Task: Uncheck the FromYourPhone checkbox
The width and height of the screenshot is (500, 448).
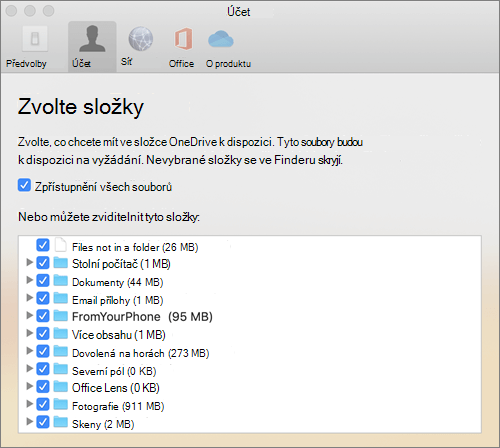Action: click(43, 316)
